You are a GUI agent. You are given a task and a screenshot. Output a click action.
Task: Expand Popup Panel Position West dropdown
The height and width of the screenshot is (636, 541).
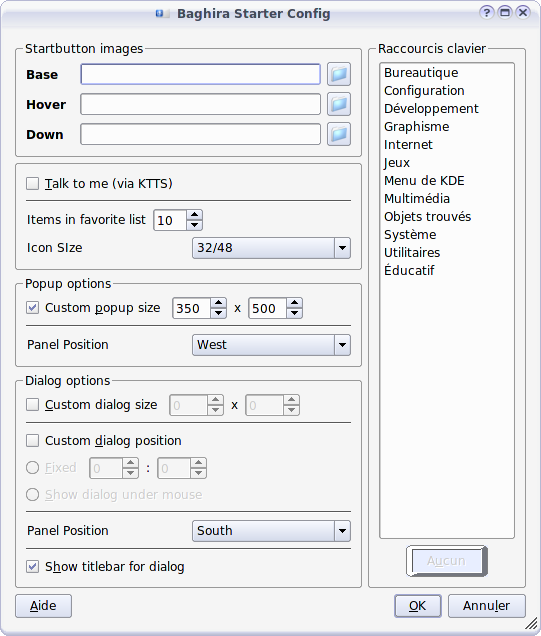[271, 345]
